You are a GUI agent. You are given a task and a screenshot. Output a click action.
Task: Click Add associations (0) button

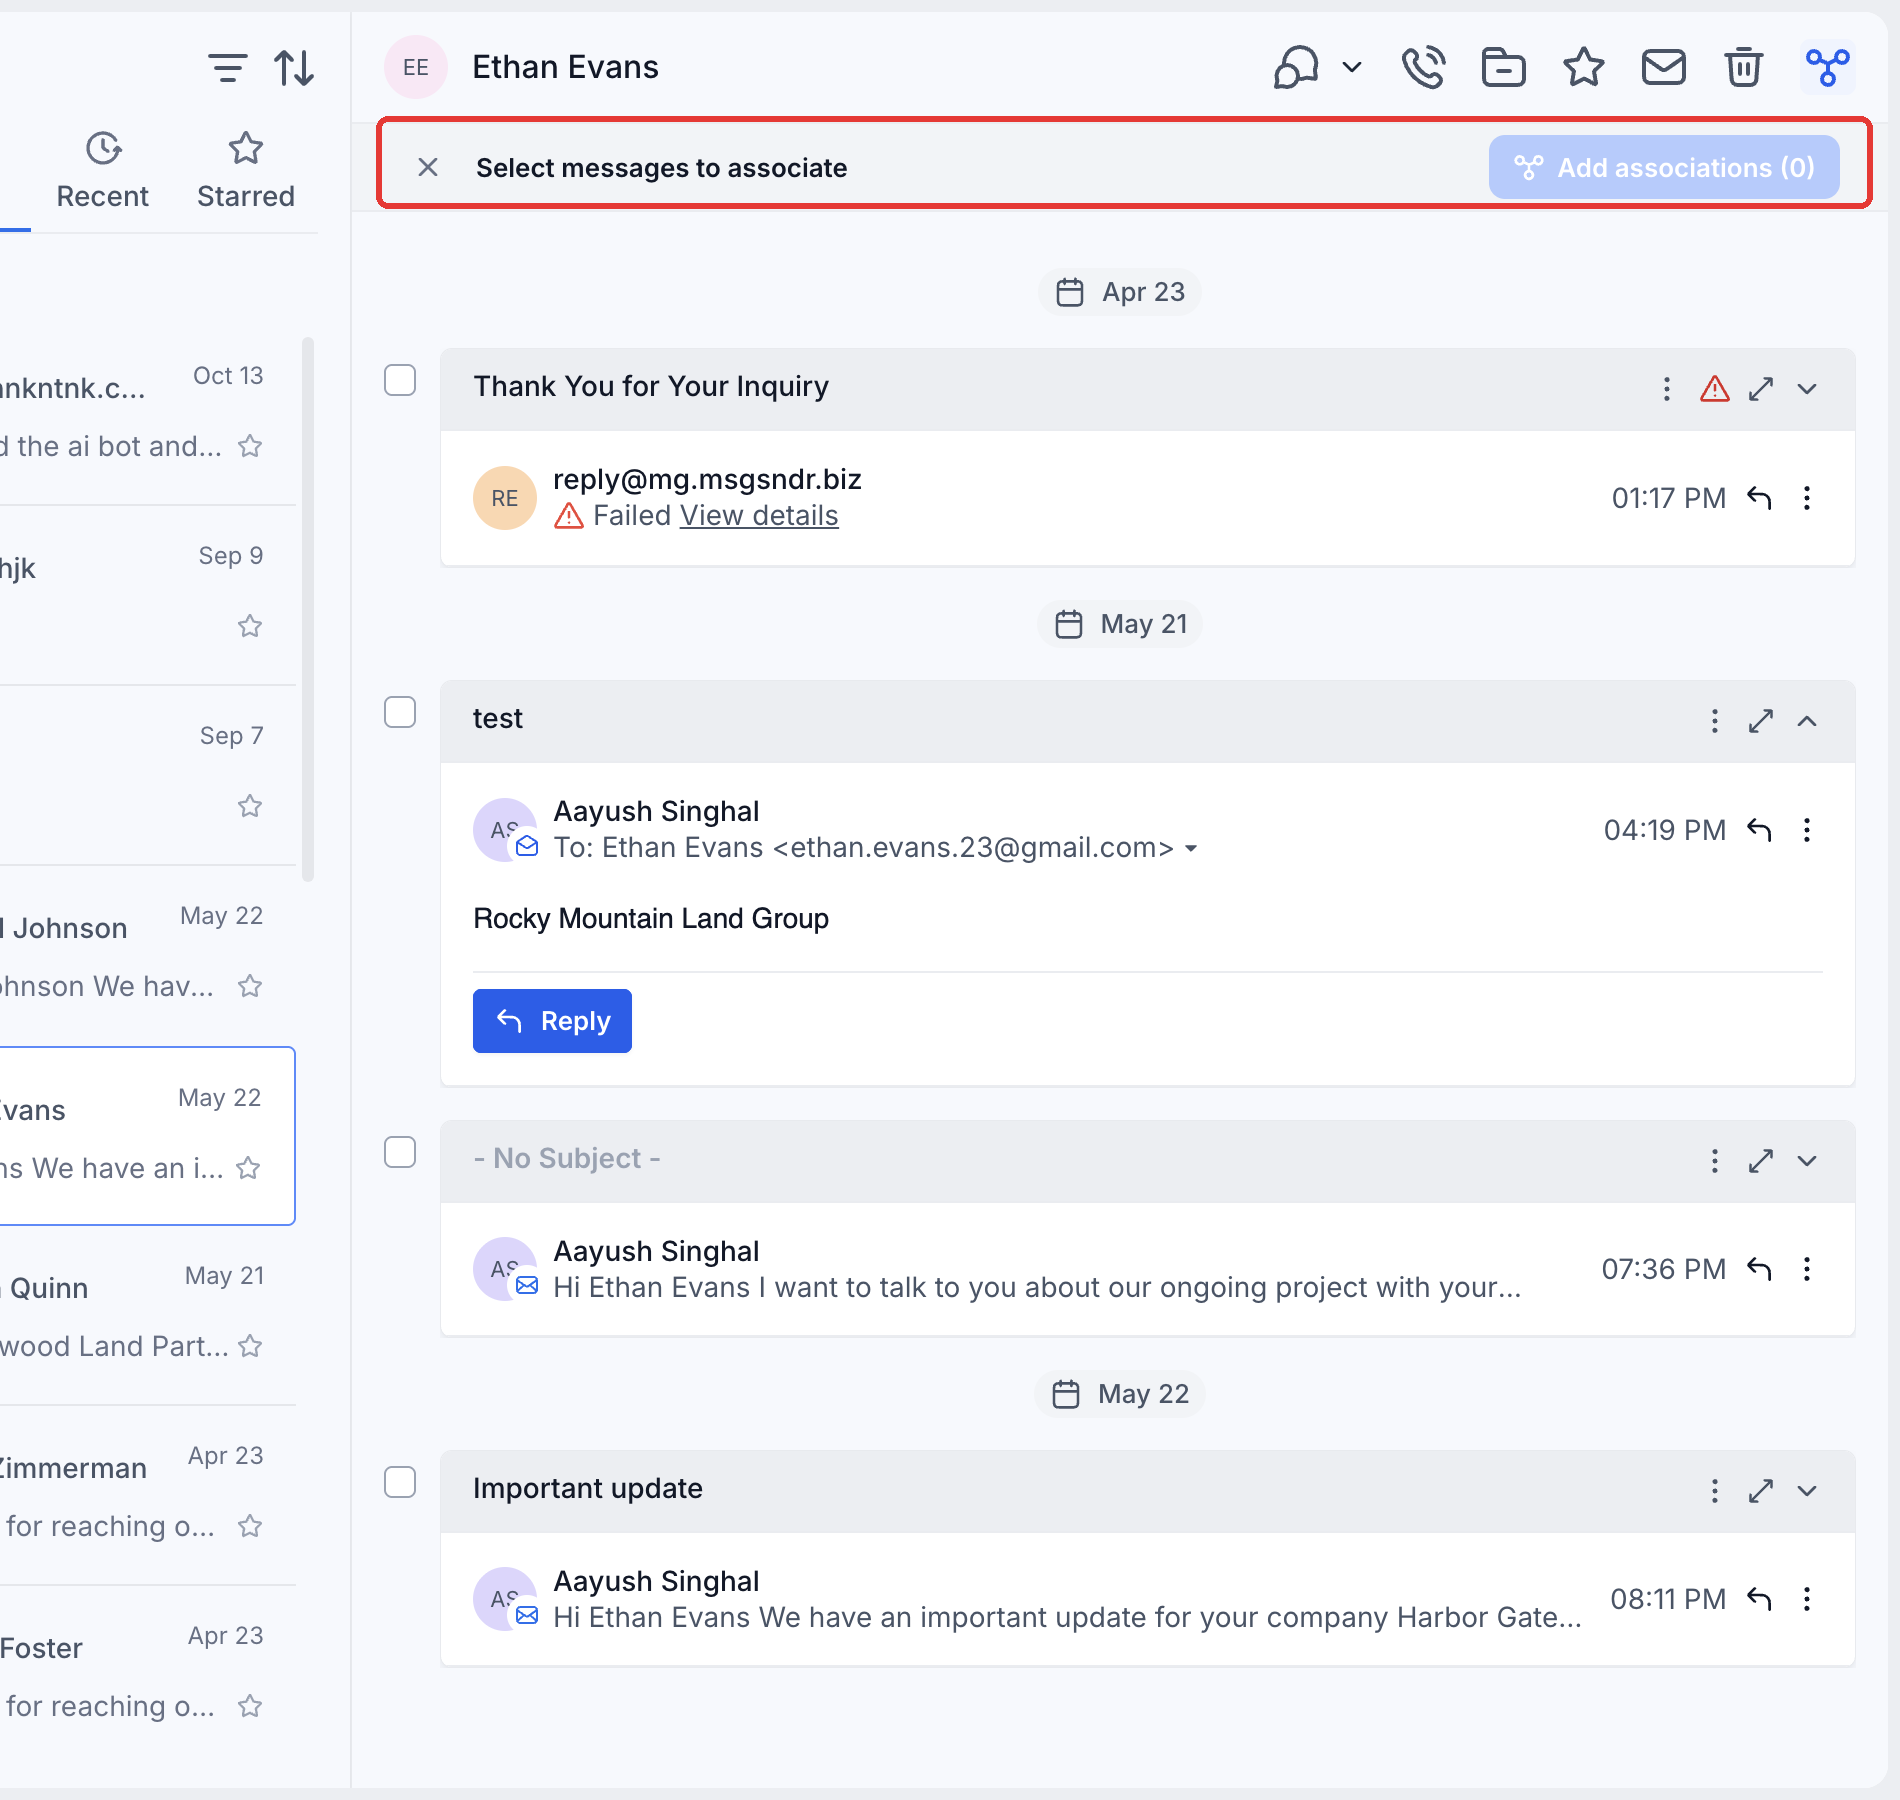click(1664, 167)
